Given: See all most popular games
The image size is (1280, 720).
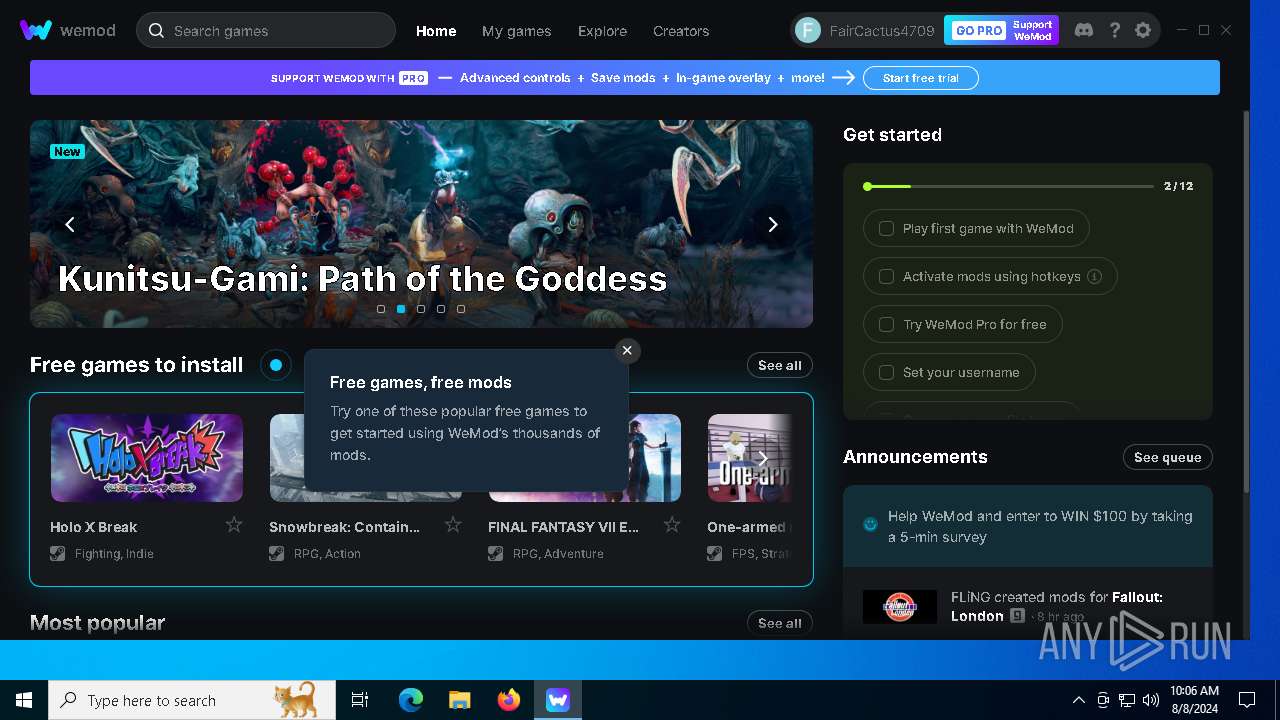Looking at the screenshot, I should 780,623.
